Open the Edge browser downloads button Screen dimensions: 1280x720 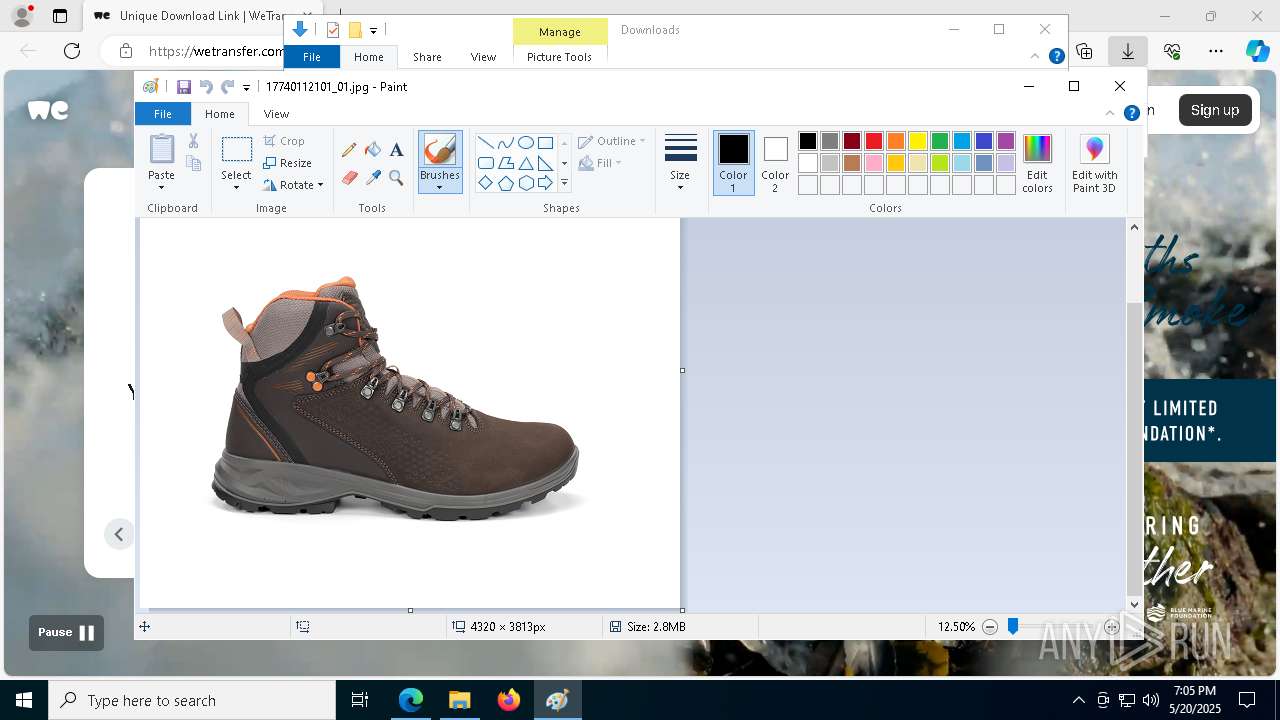(x=1128, y=51)
